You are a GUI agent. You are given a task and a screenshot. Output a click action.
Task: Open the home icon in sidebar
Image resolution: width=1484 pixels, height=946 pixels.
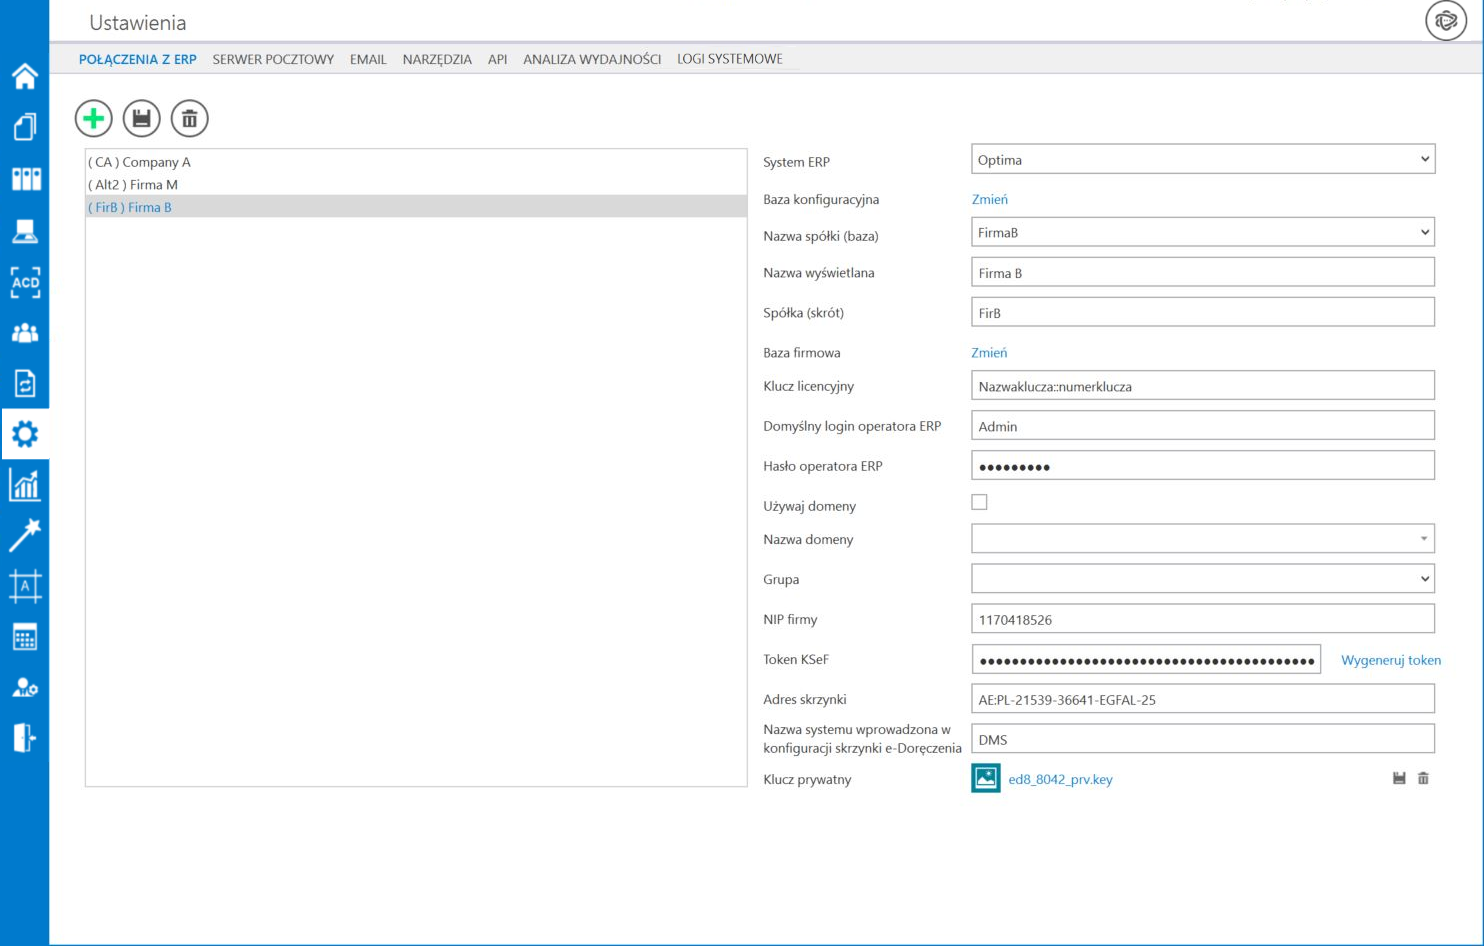25,76
